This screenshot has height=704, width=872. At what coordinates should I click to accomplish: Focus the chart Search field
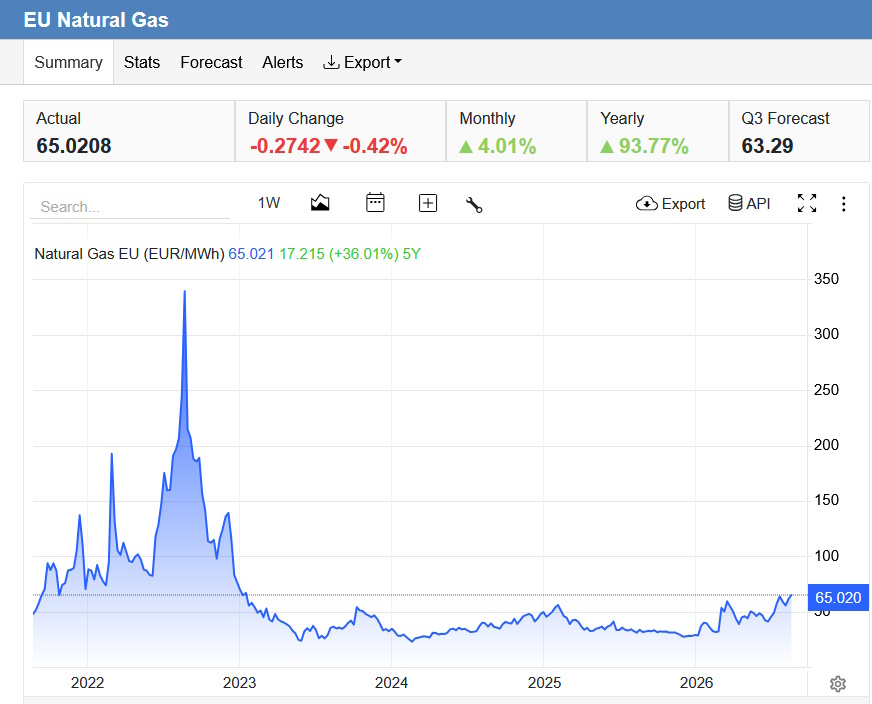tap(130, 207)
